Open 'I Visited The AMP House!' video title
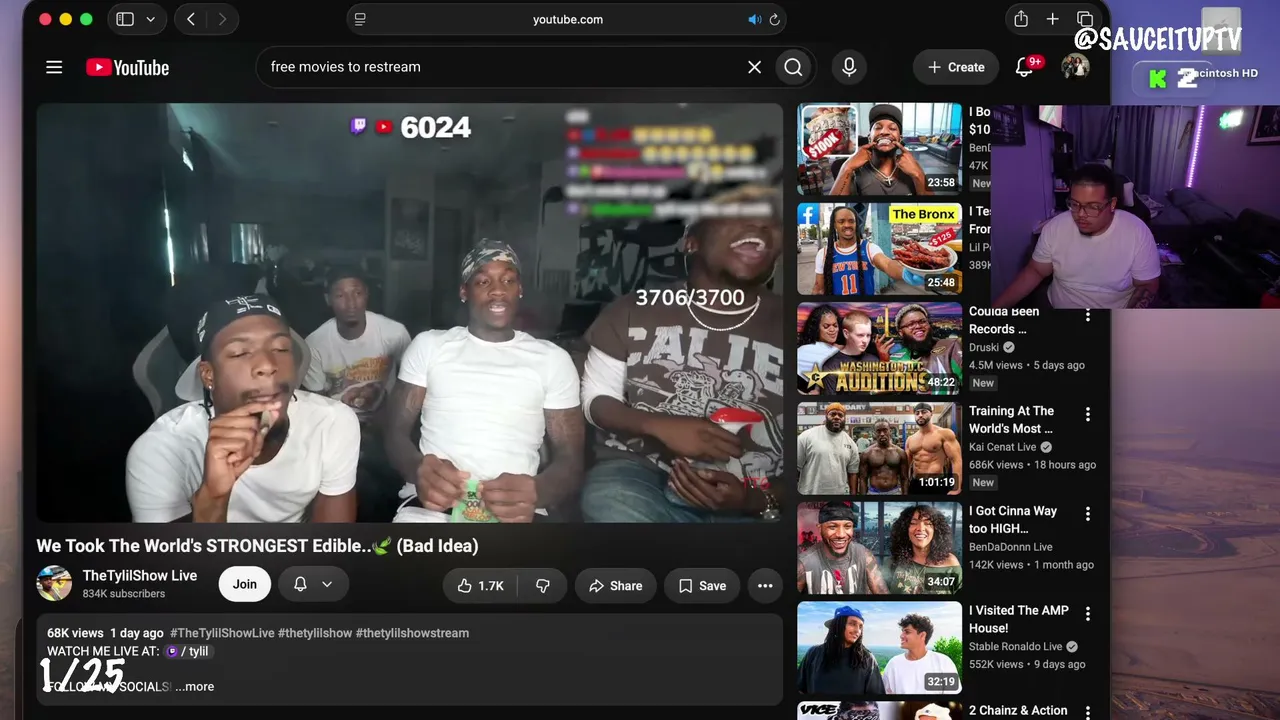This screenshot has height=720, width=1280. (x=1019, y=619)
